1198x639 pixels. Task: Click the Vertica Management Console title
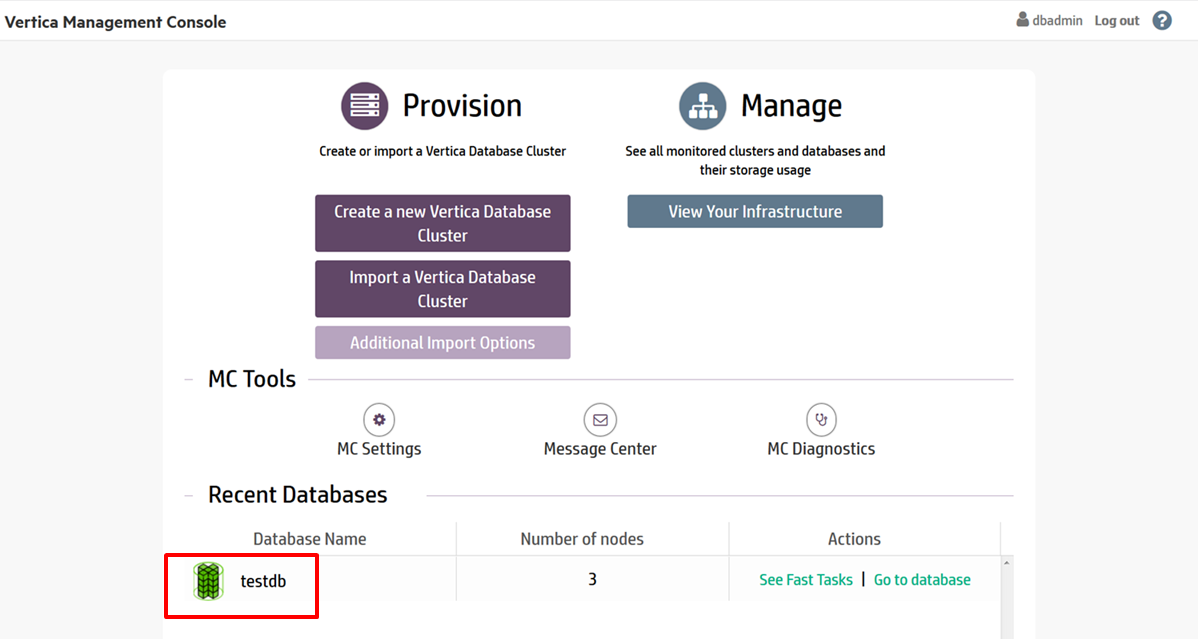(116, 22)
